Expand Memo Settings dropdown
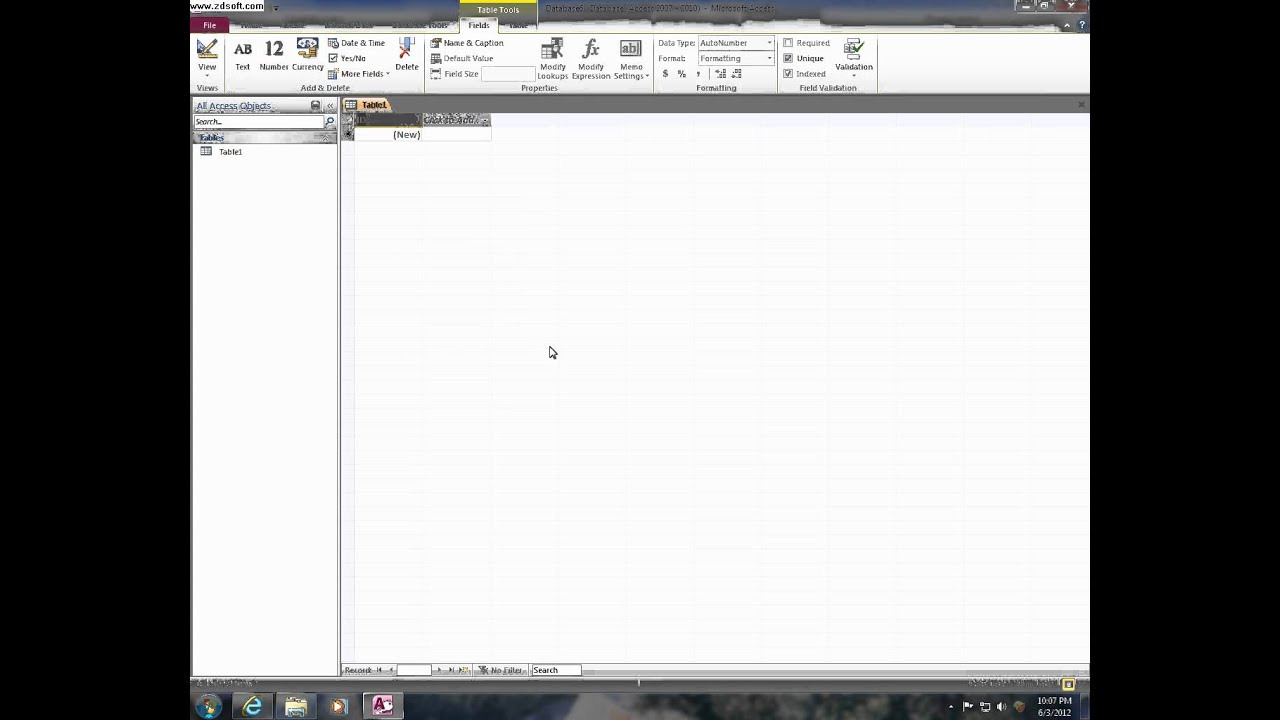Viewport: 1280px width, 720px height. (x=631, y=60)
